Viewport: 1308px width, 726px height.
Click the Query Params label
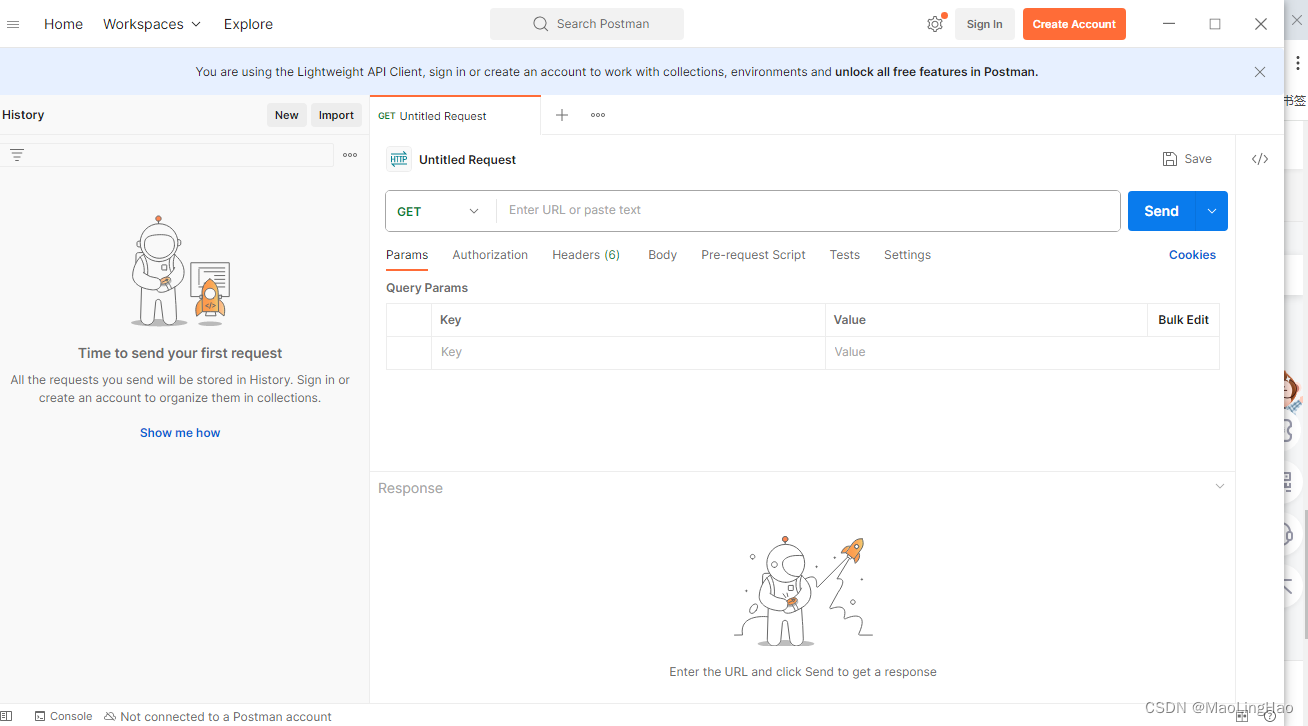(427, 288)
